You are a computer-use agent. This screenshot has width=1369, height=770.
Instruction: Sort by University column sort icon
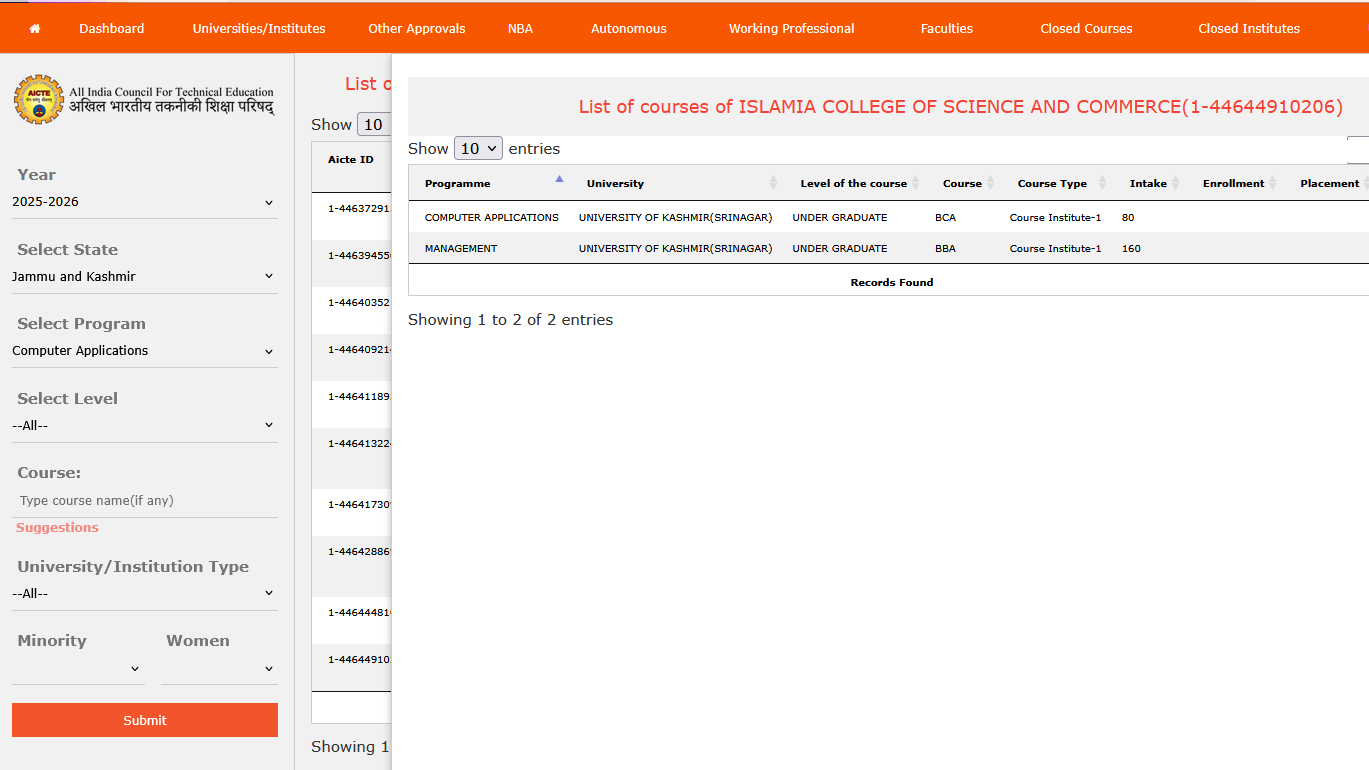(773, 183)
